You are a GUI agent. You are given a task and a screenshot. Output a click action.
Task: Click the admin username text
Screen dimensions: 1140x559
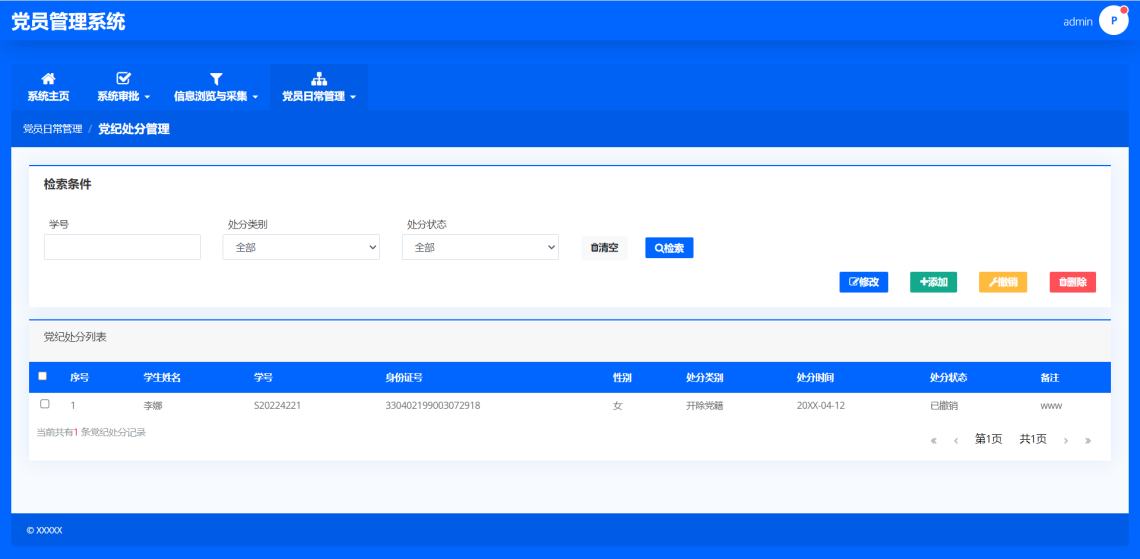pos(1077,22)
